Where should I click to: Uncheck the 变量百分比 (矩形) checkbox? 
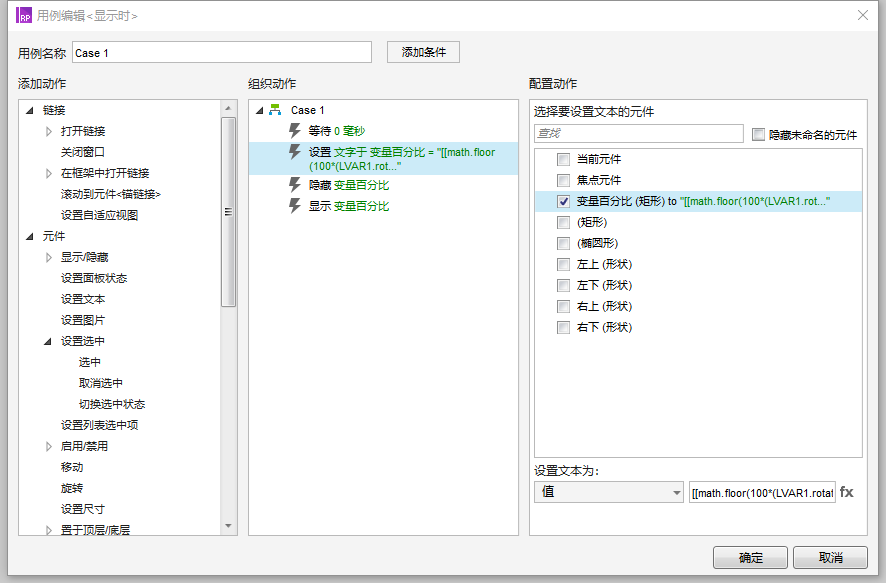tap(563, 201)
